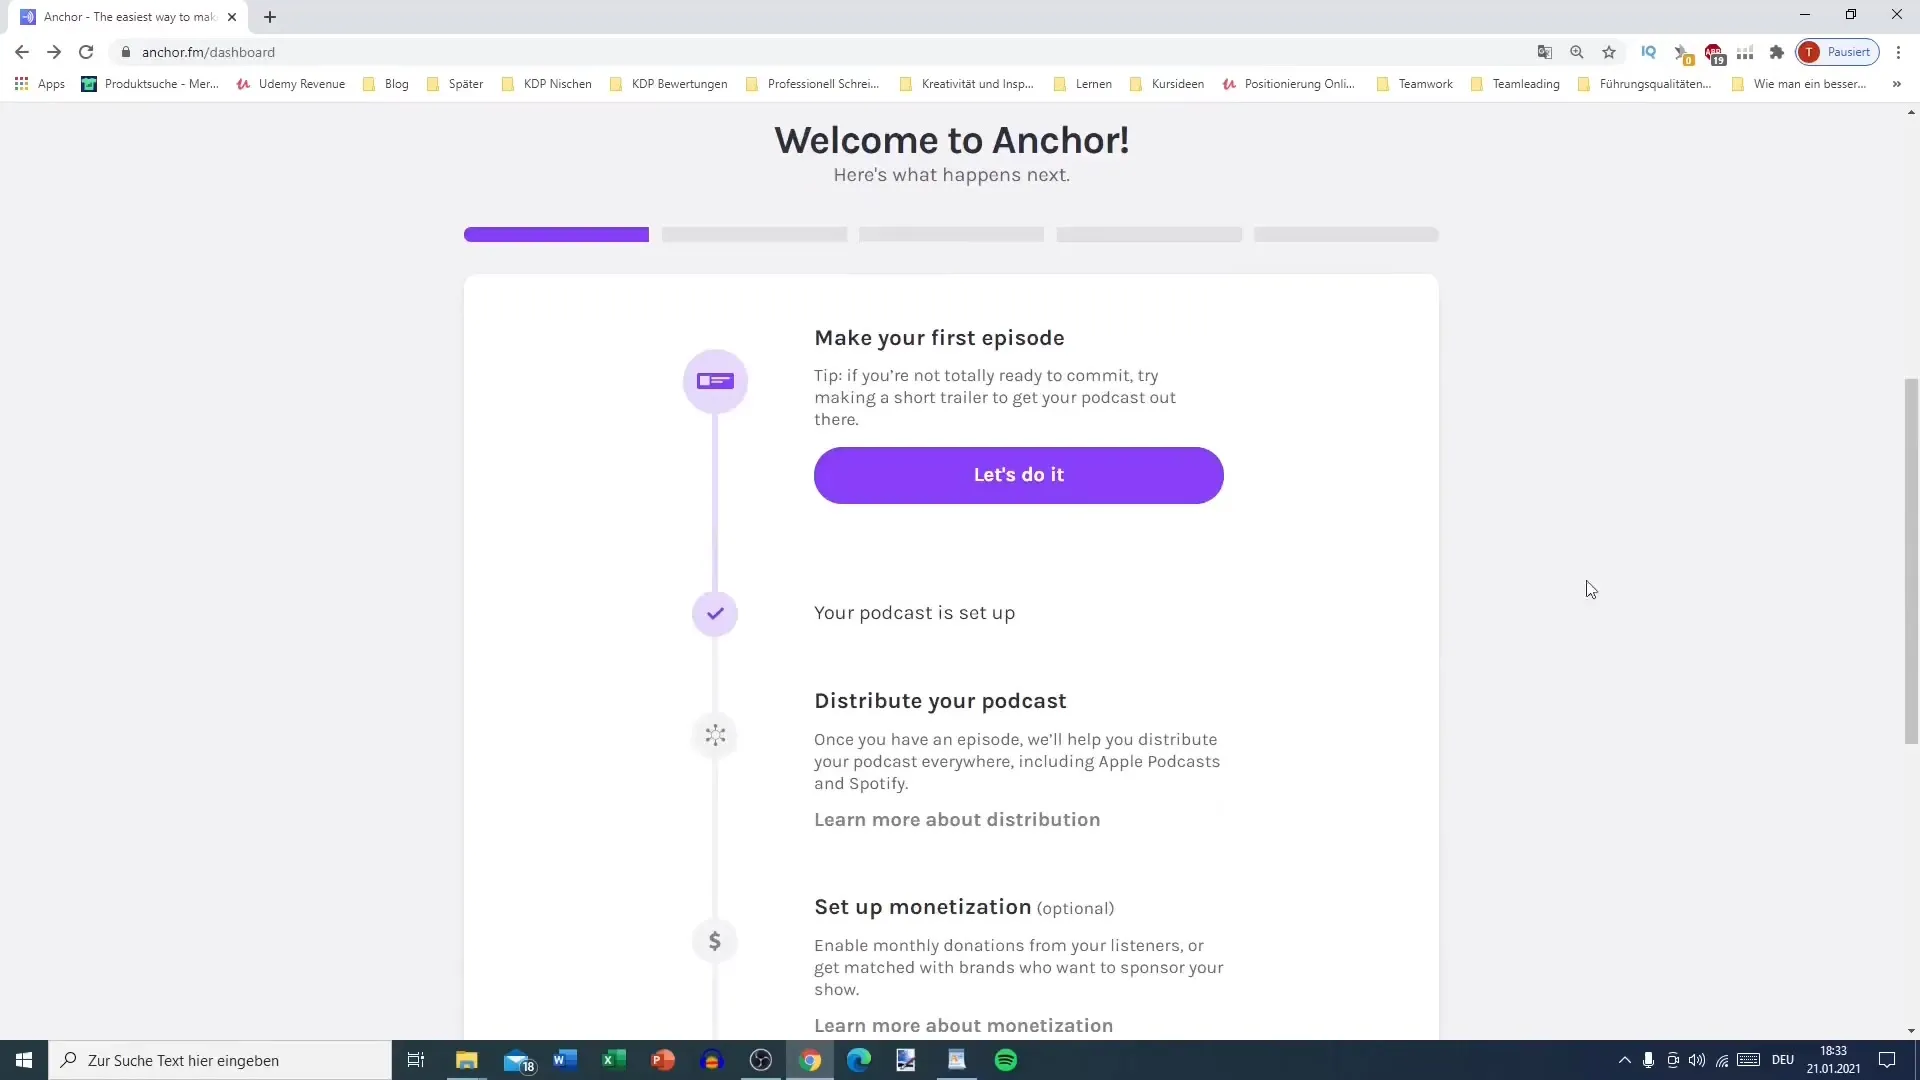Screen dimensions: 1920x1080
Task: Open the volume speaker tray icon
Action: (1697, 1060)
